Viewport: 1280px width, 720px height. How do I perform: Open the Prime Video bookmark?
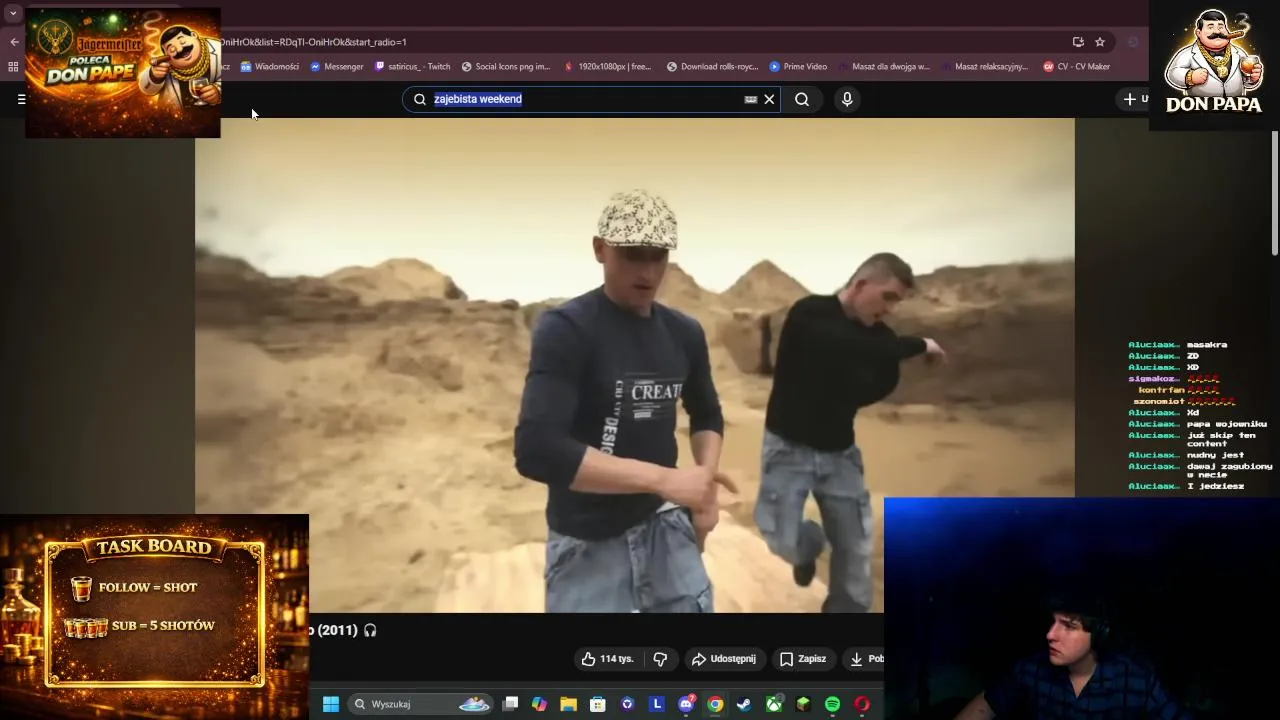click(798, 67)
